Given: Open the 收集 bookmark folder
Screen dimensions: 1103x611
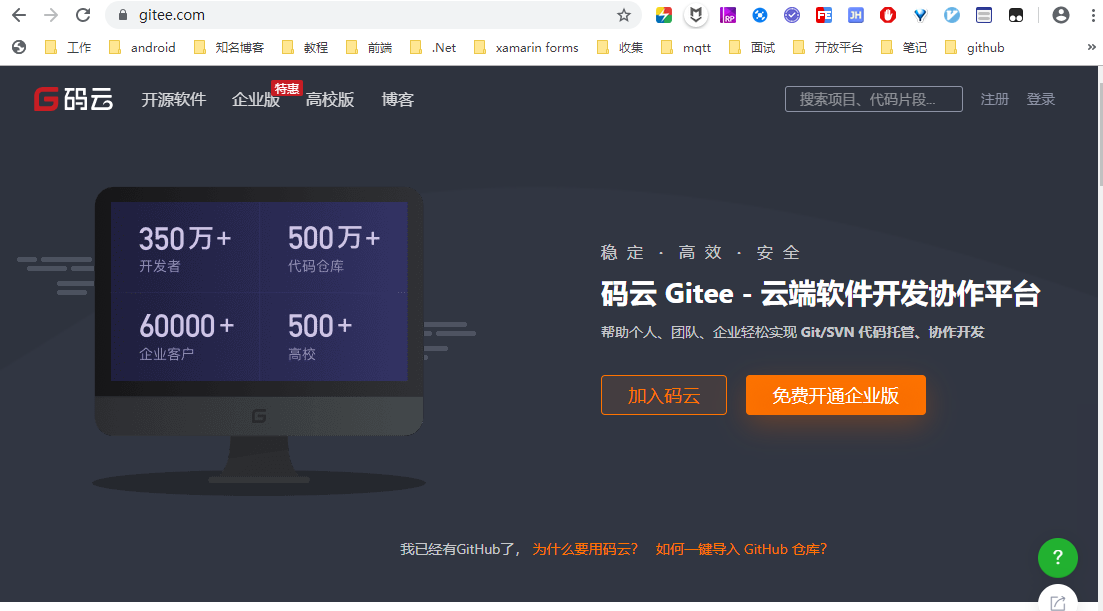Looking at the screenshot, I should point(620,47).
